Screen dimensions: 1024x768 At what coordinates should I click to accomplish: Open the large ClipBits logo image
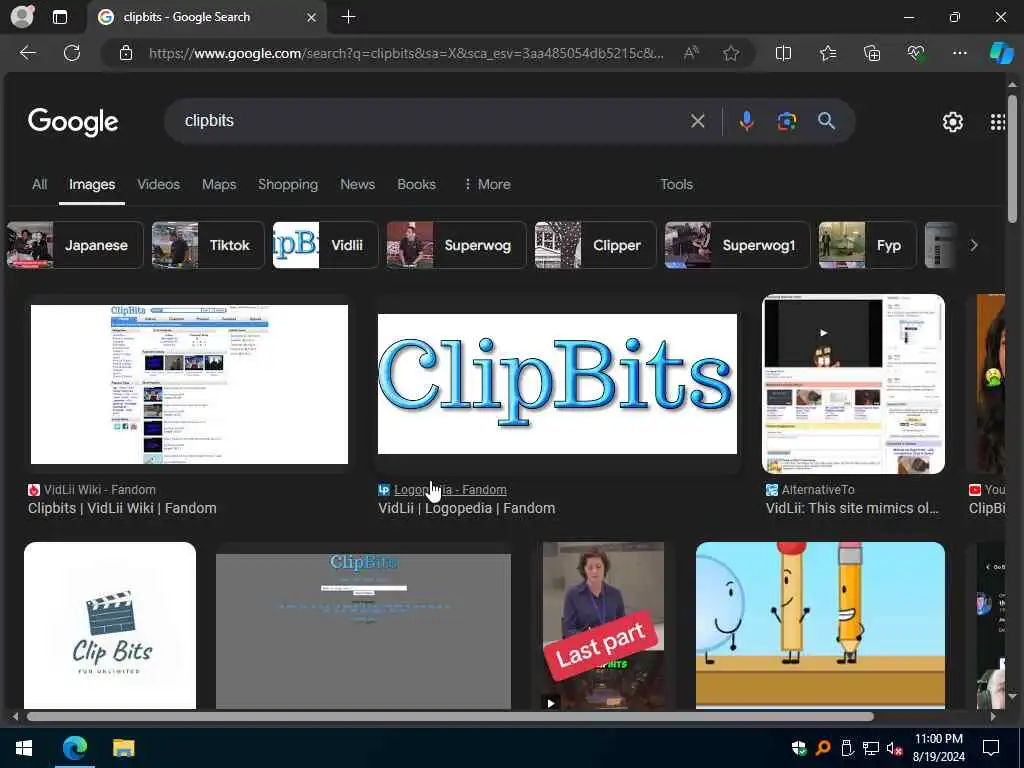557,384
